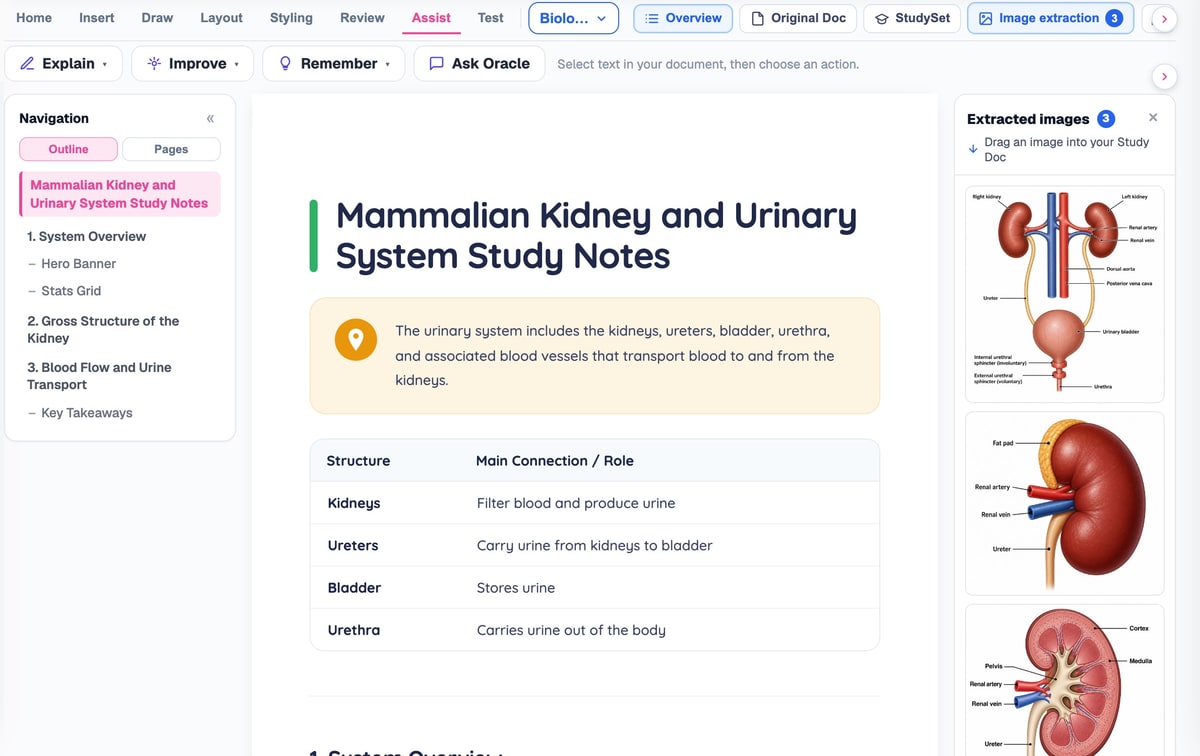The height and width of the screenshot is (756, 1200).
Task: Collapse the Navigation panel with double chevron
Action: (x=210, y=118)
